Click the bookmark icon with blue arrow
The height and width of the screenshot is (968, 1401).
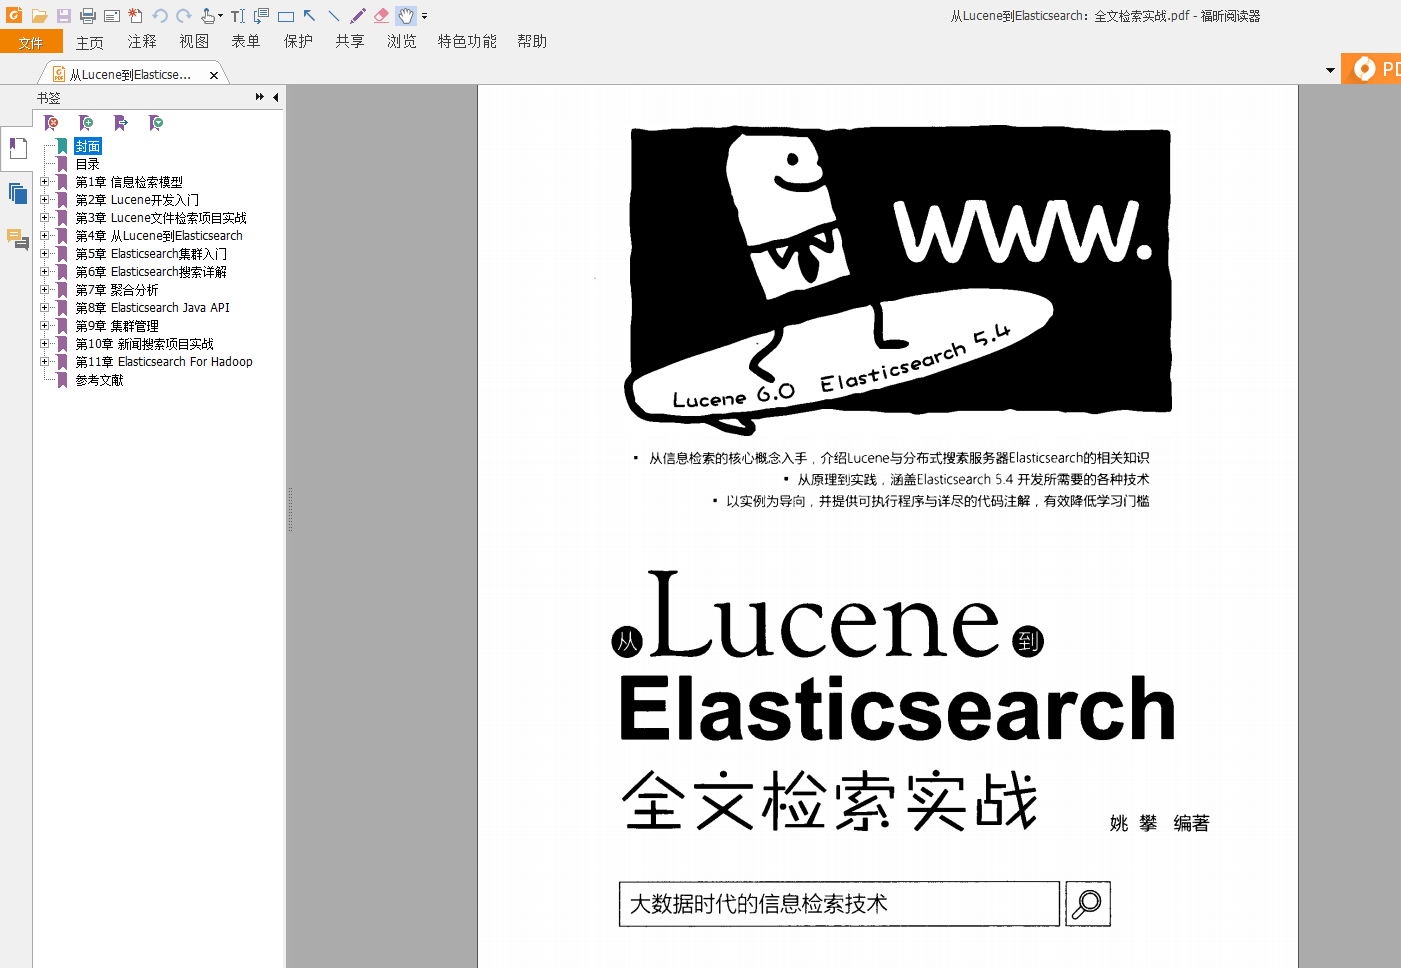(121, 123)
